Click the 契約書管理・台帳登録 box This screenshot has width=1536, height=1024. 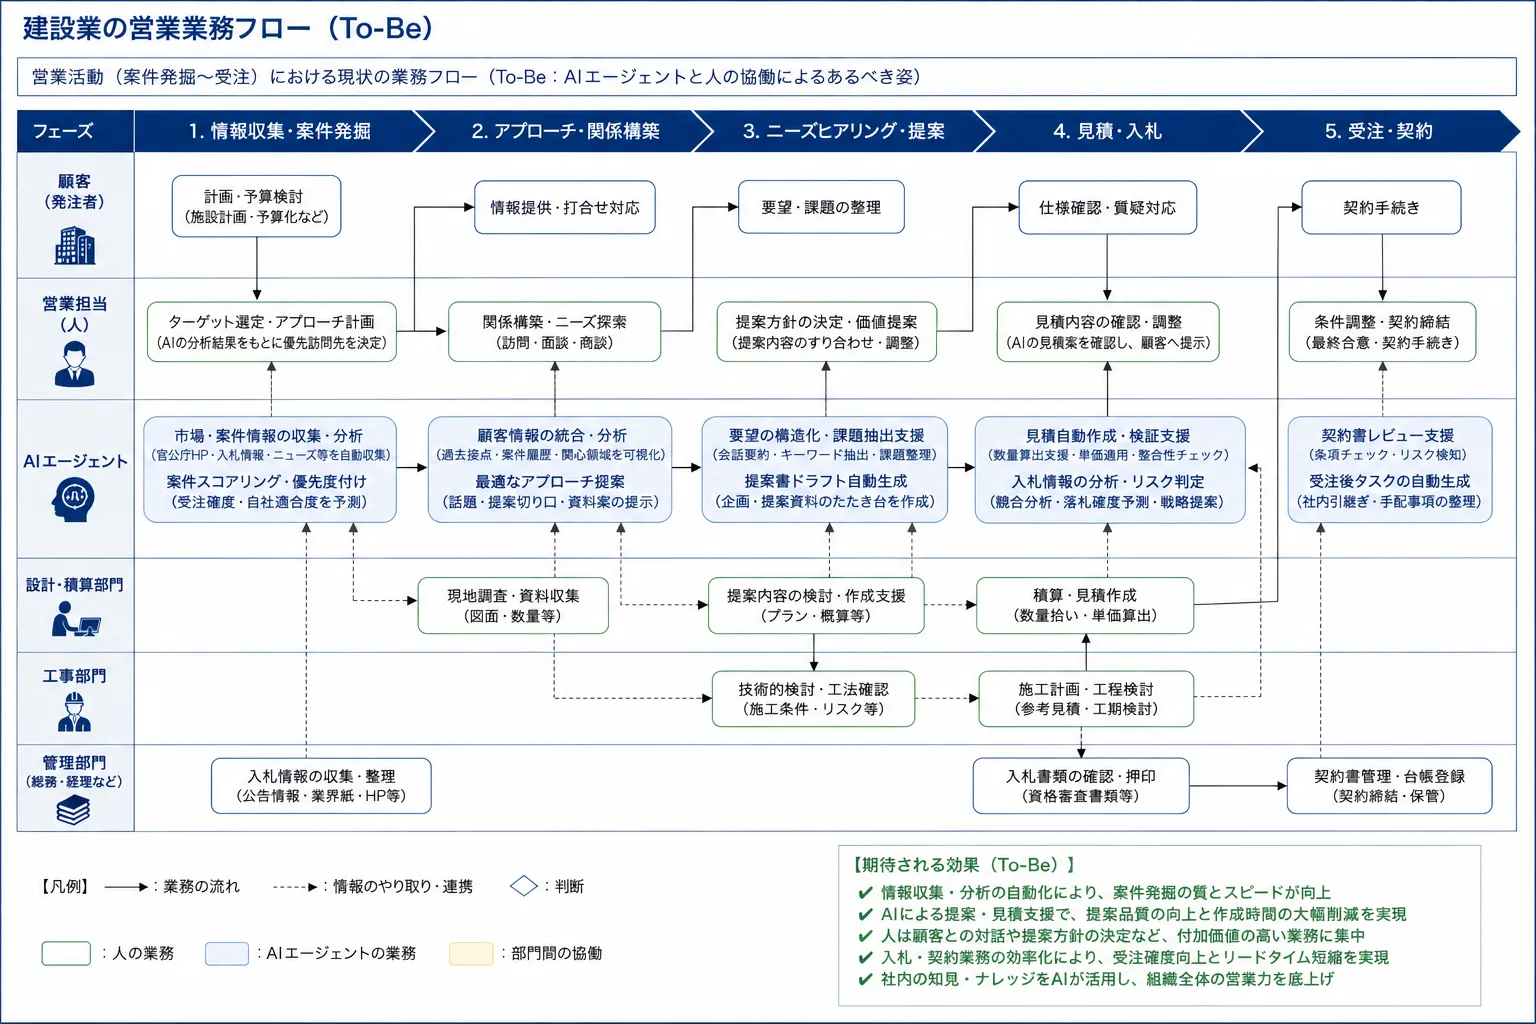1389,785
